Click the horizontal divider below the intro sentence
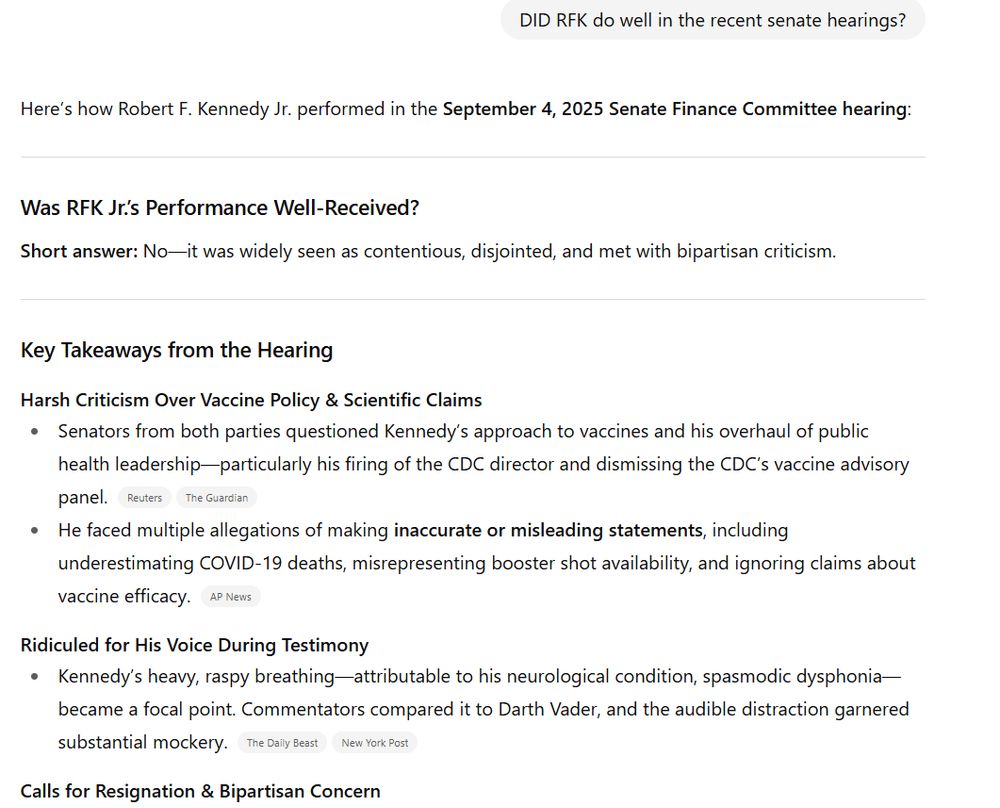The width and height of the screenshot is (1000, 808). (x=473, y=157)
